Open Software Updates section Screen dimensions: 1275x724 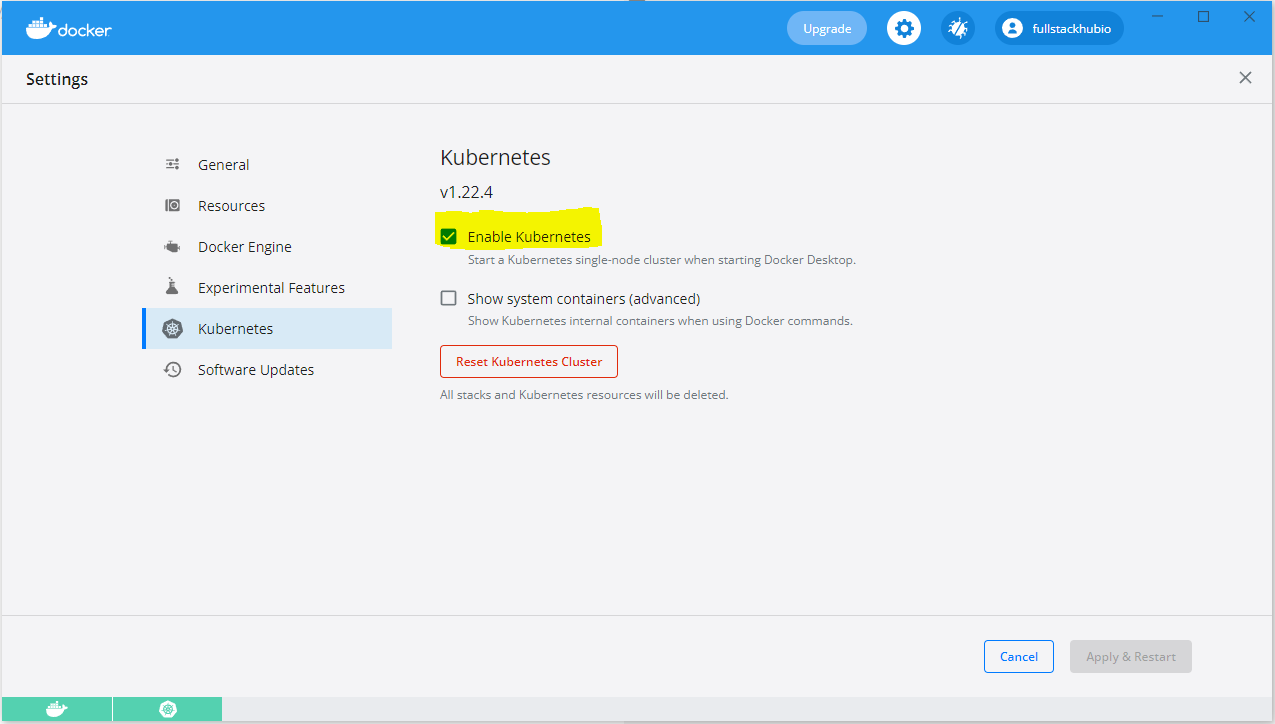pyautogui.click(x=267, y=369)
